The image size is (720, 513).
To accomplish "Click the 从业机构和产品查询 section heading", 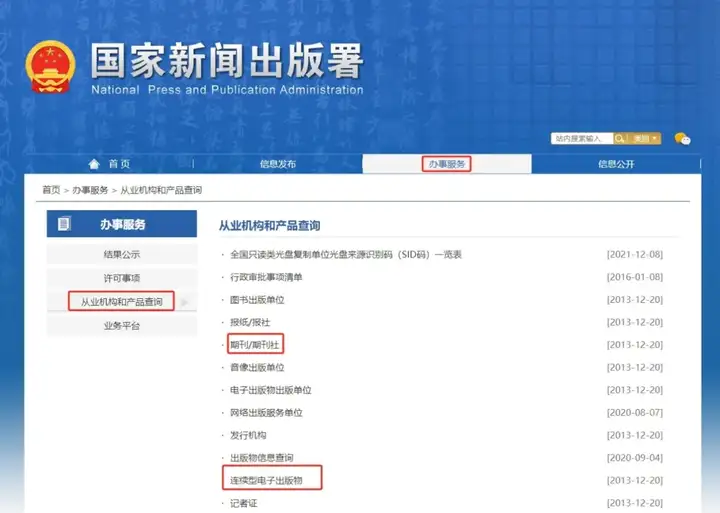I will tap(270, 225).
